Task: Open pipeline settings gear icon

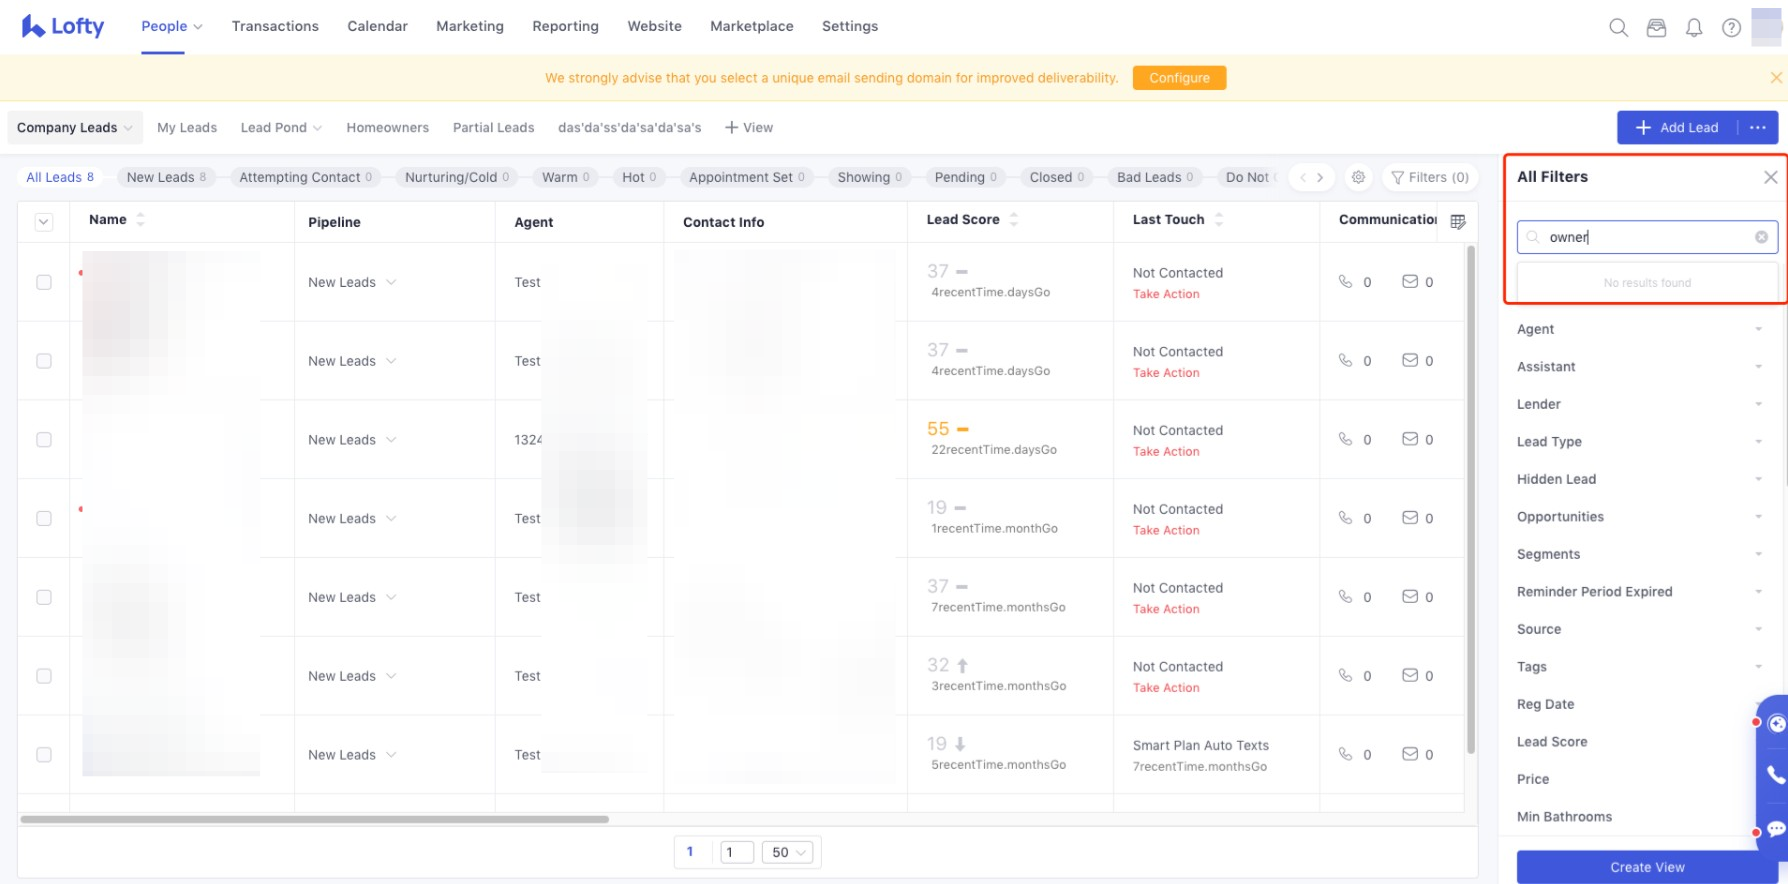Action: 1358,177
